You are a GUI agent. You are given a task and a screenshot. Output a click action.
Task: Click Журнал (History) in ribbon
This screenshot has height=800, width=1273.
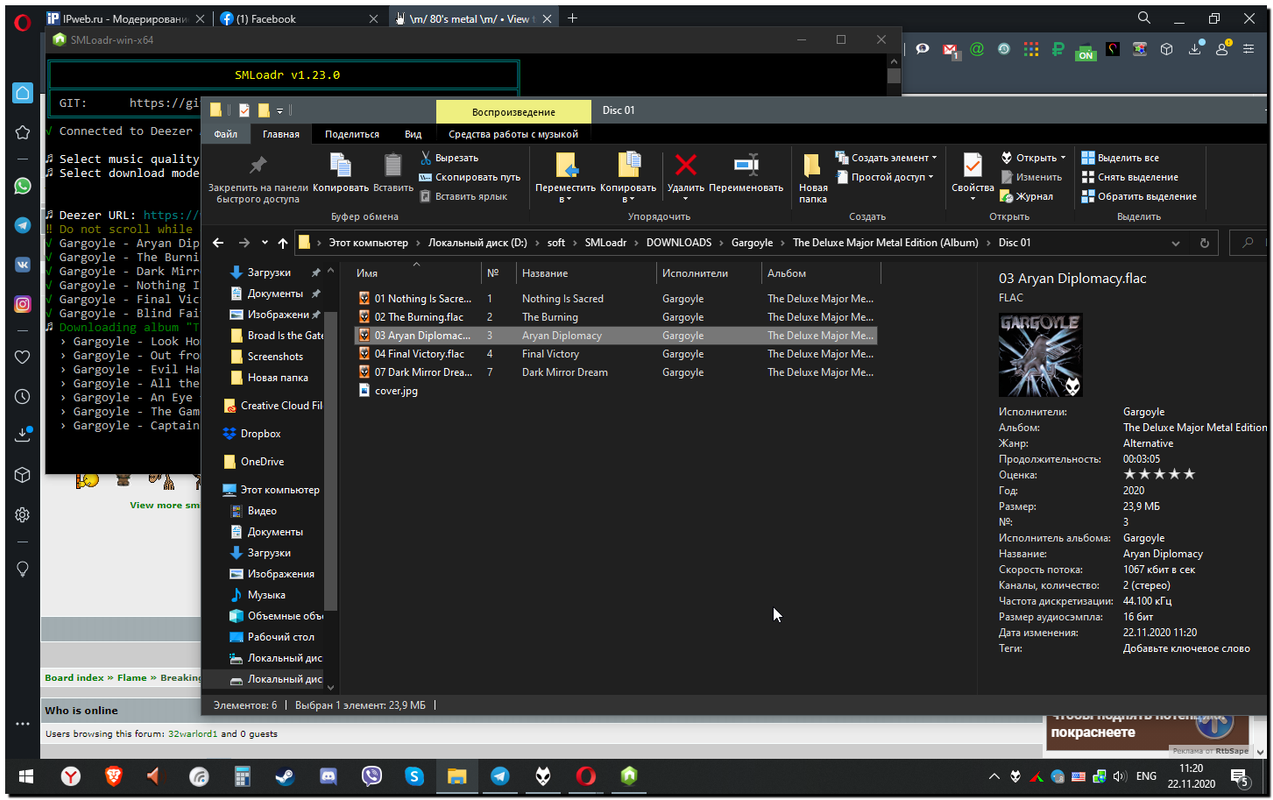tap(1026, 196)
